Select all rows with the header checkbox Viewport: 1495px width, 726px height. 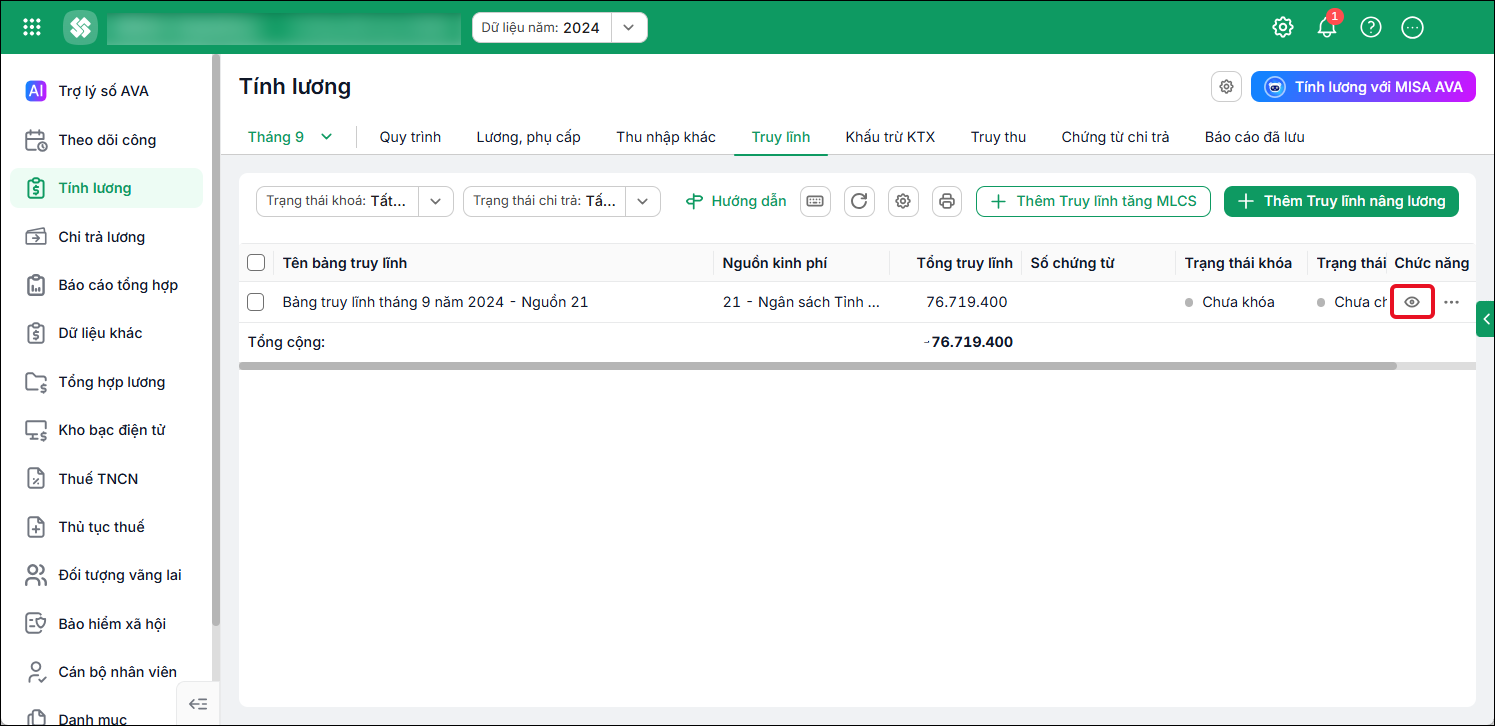(x=256, y=263)
